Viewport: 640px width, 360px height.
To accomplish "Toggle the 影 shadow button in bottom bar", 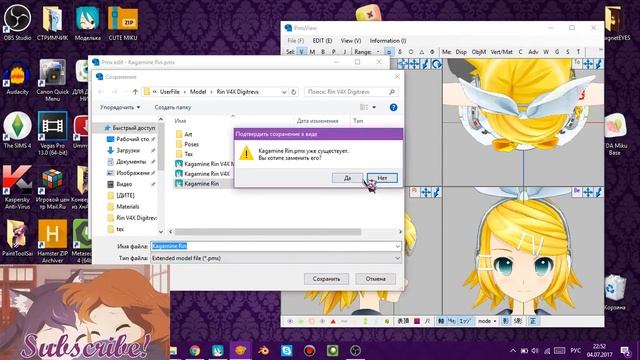I will point(505,321).
